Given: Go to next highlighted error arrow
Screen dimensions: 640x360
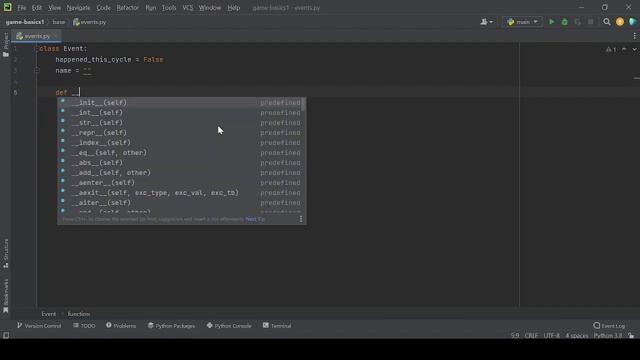Looking at the screenshot, I should coord(634,49).
